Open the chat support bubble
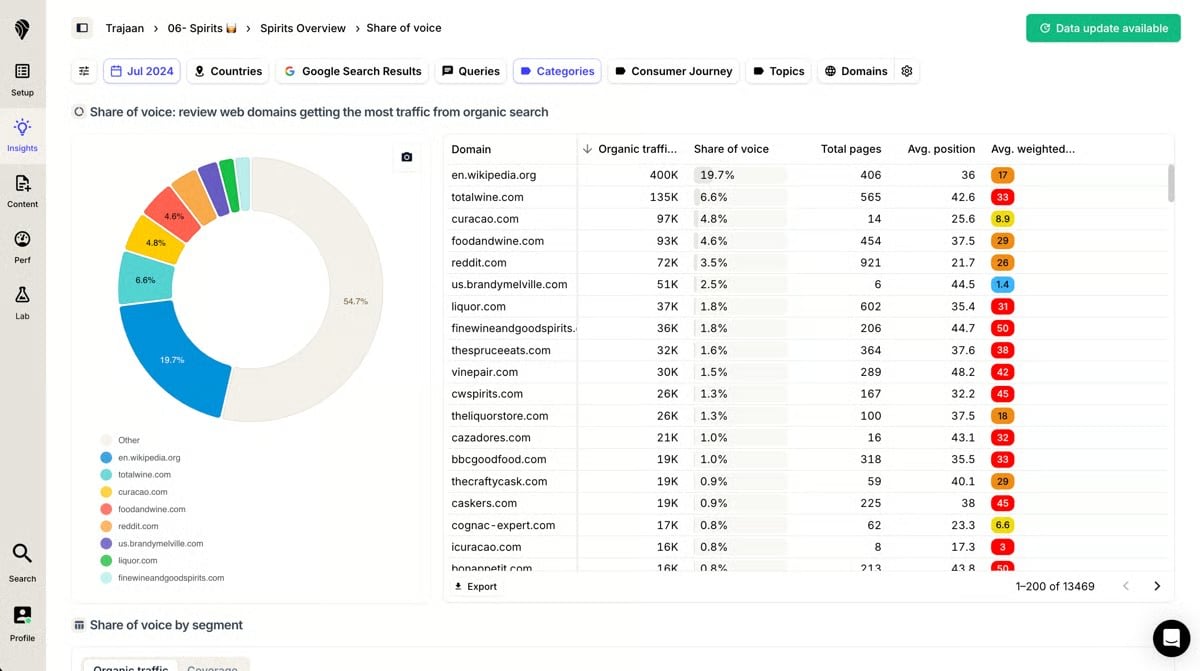The width and height of the screenshot is (1200, 671). [x=1171, y=637]
